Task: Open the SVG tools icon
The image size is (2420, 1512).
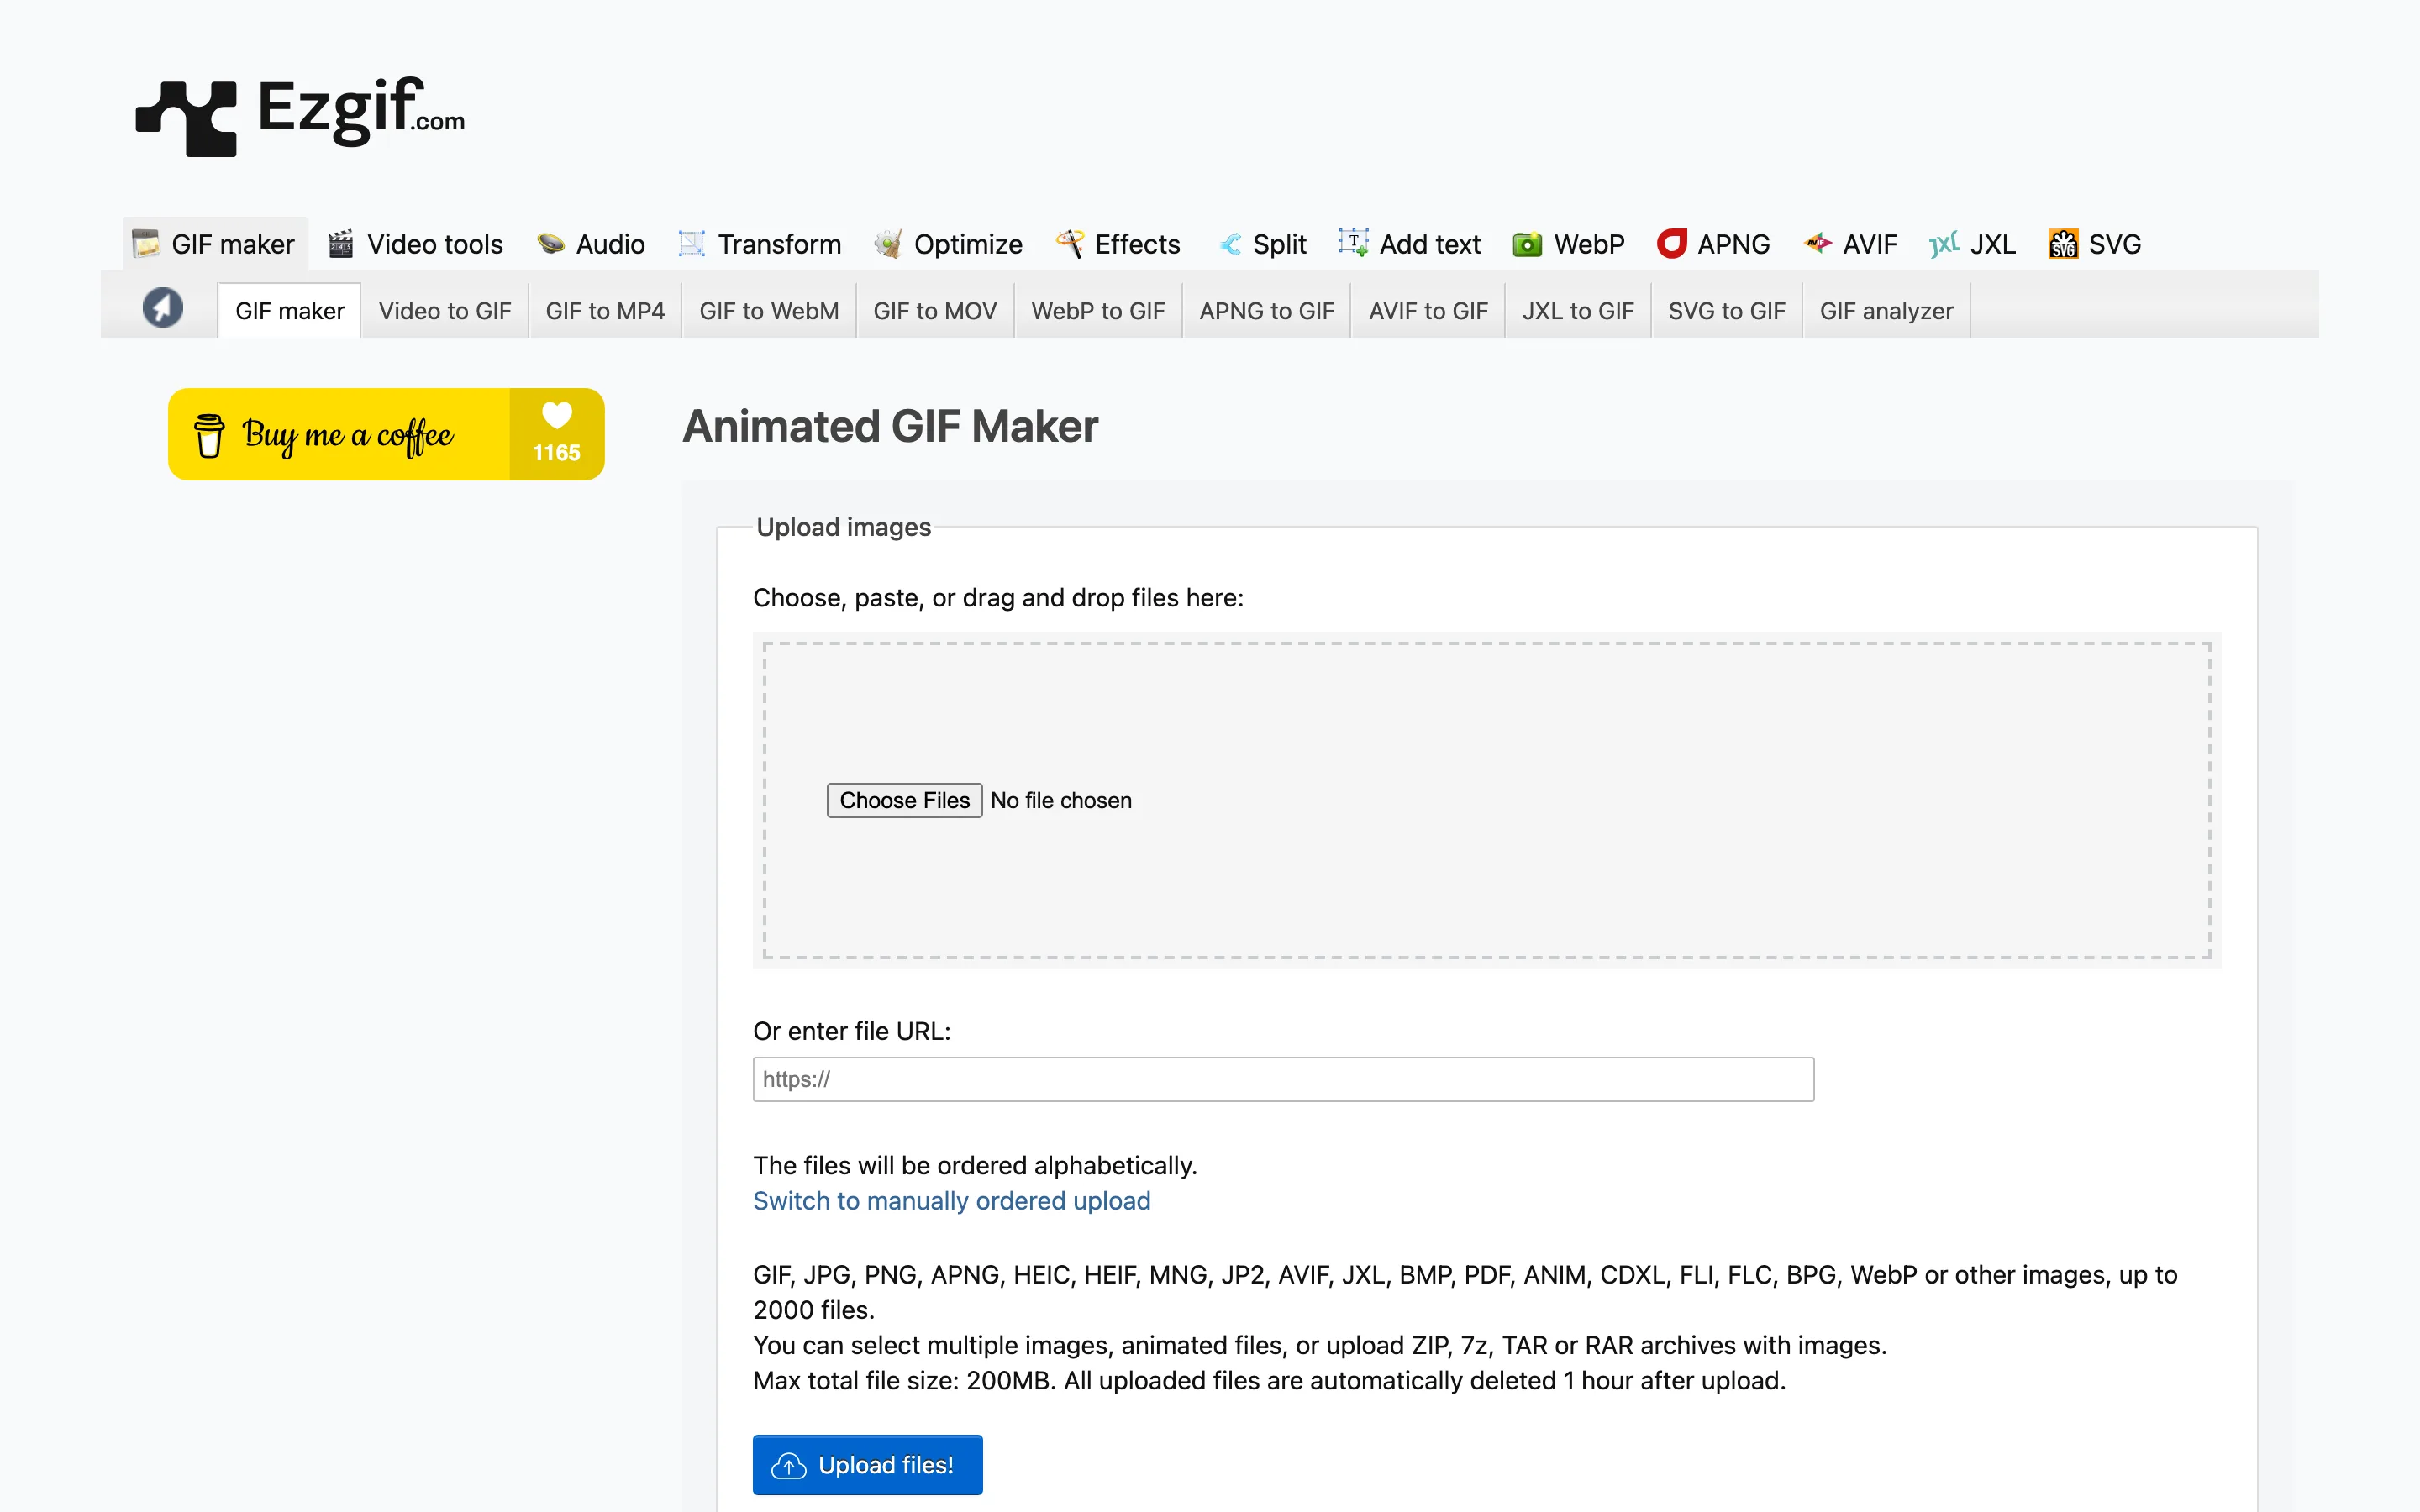Action: (x=2063, y=244)
